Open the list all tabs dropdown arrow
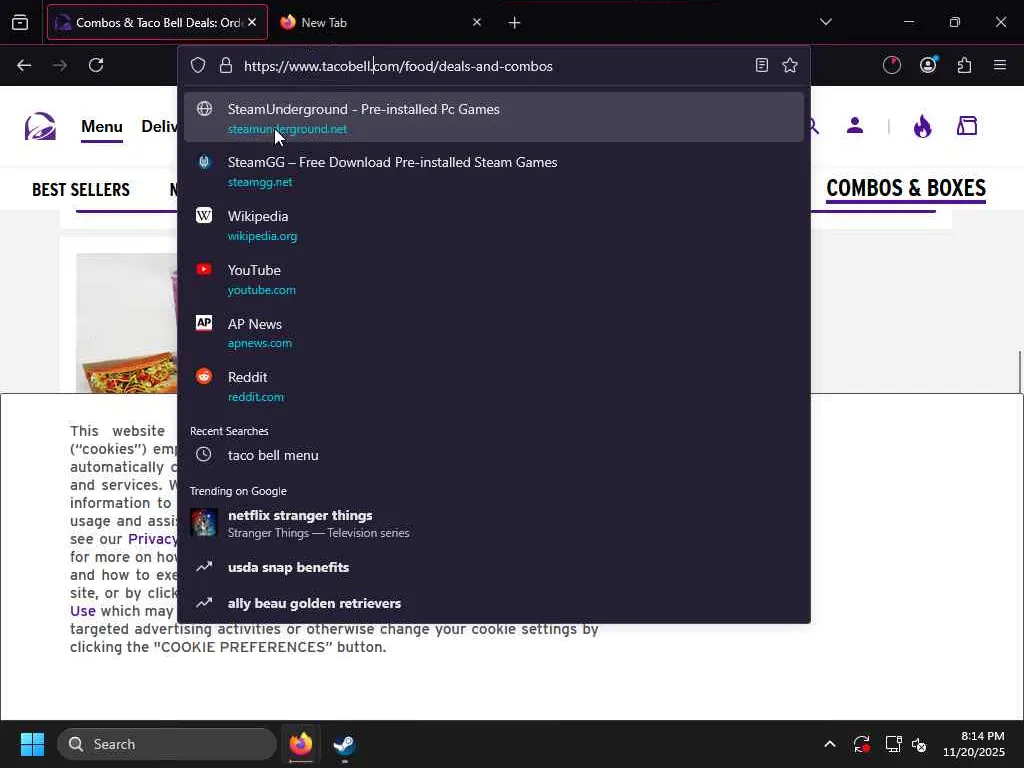 825,22
